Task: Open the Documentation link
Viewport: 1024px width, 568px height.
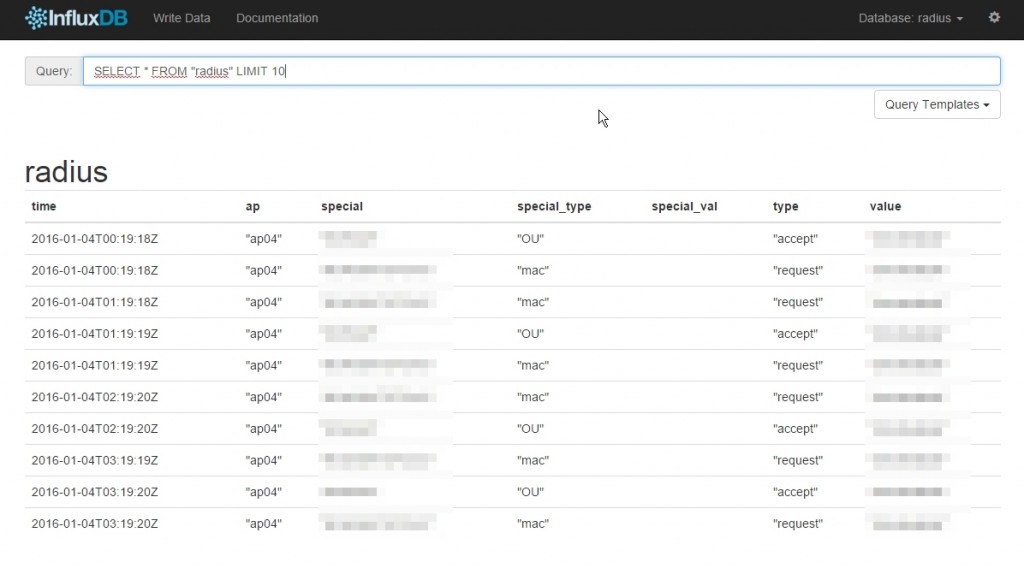Action: [x=277, y=18]
